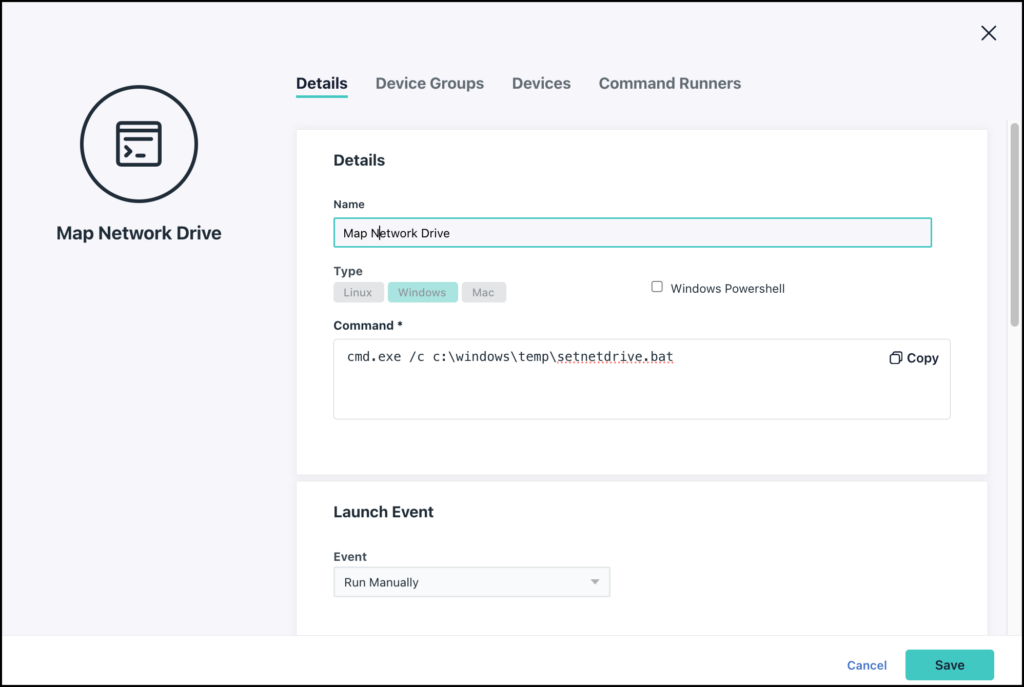Click the Details section heading
The image size is (1024, 687).
click(359, 160)
